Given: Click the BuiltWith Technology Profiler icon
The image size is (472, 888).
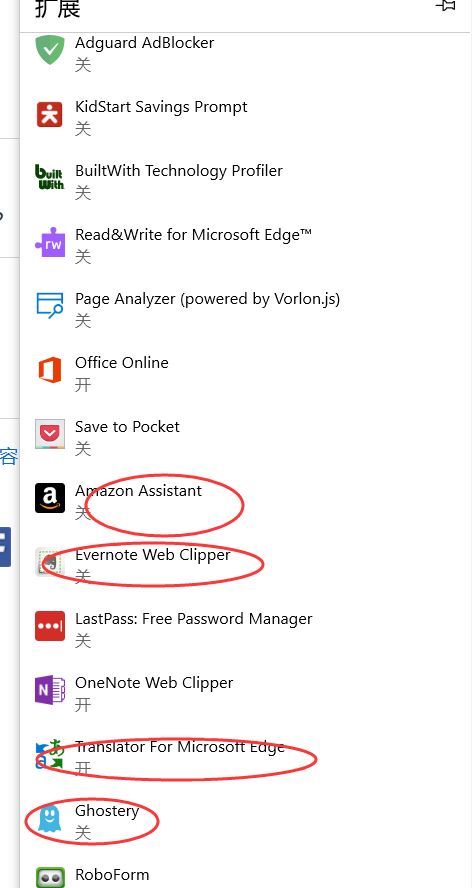Looking at the screenshot, I should [x=50, y=178].
